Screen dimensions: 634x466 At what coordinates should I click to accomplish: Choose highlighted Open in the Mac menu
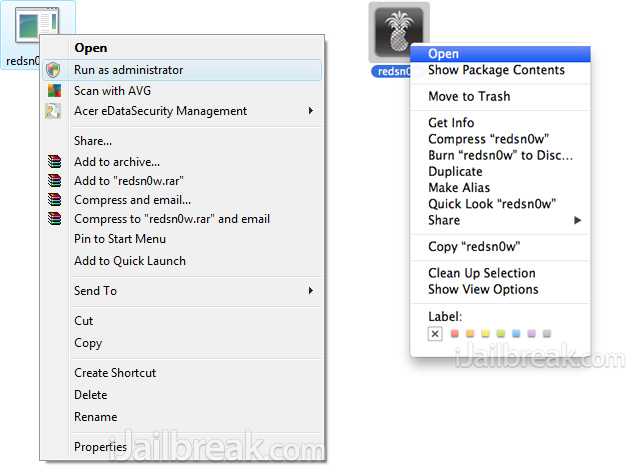tap(500, 54)
